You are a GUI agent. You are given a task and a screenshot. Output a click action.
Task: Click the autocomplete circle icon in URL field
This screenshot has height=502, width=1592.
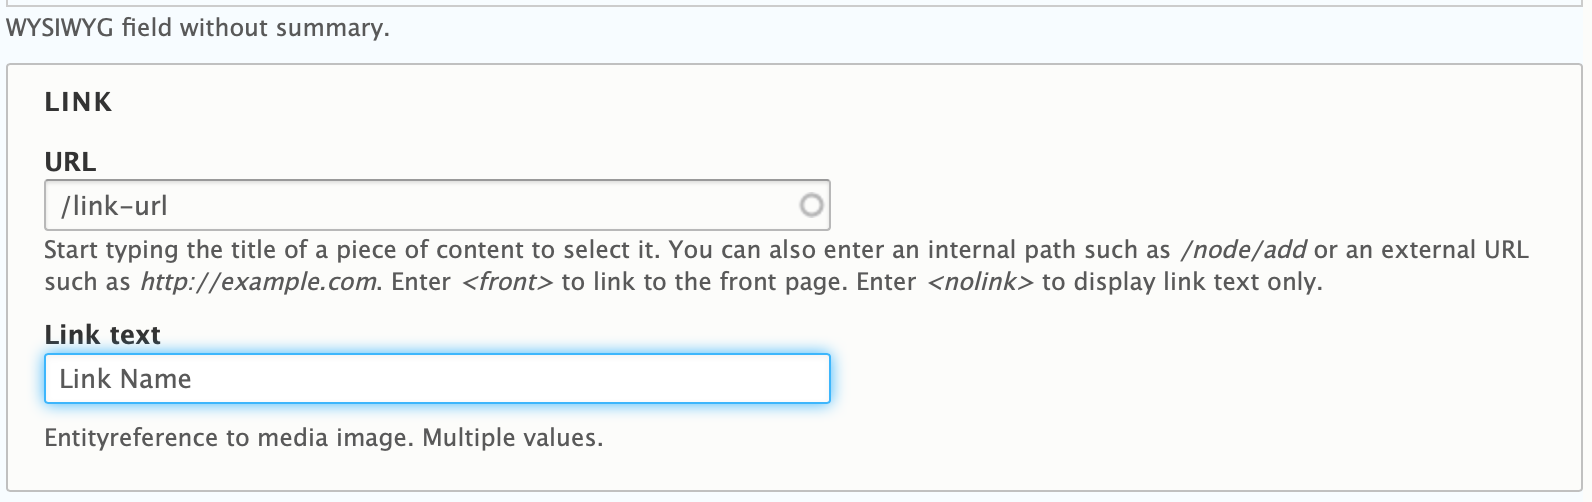pos(811,205)
